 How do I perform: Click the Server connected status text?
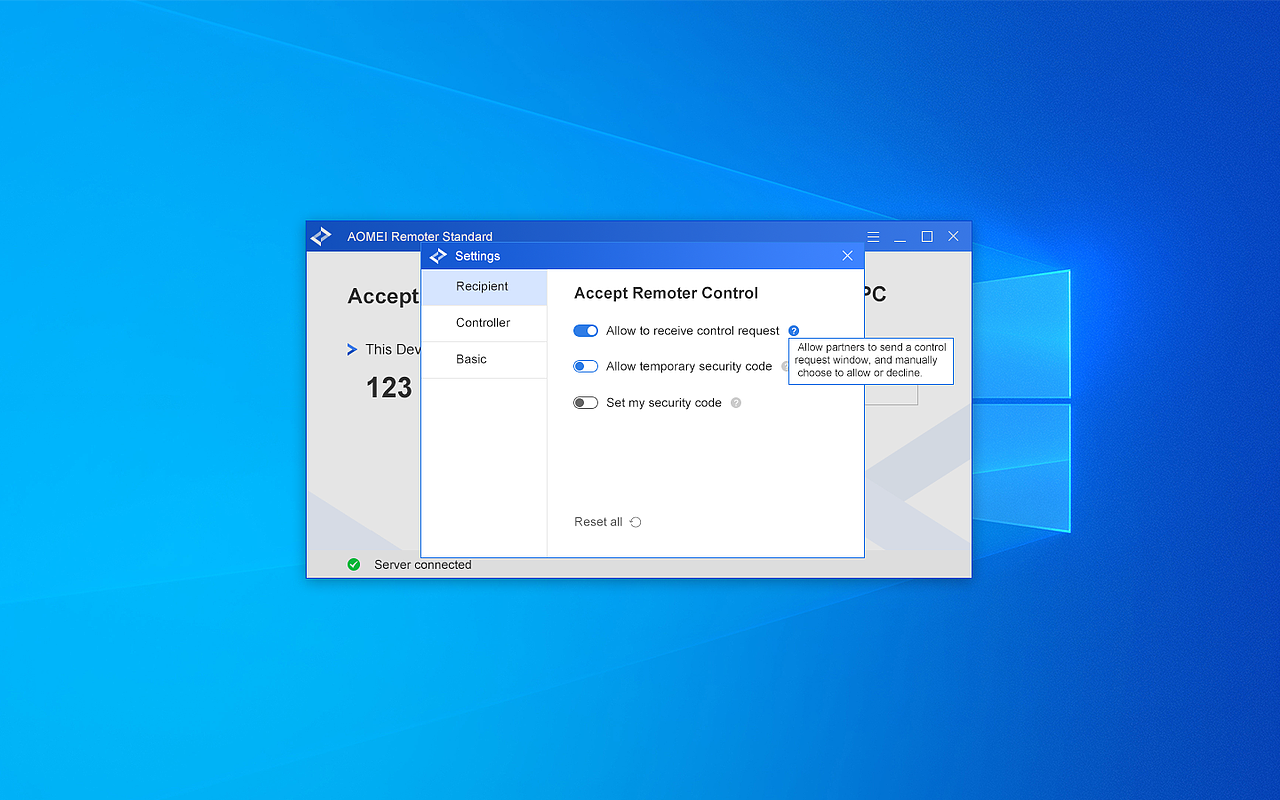pyautogui.click(x=423, y=565)
